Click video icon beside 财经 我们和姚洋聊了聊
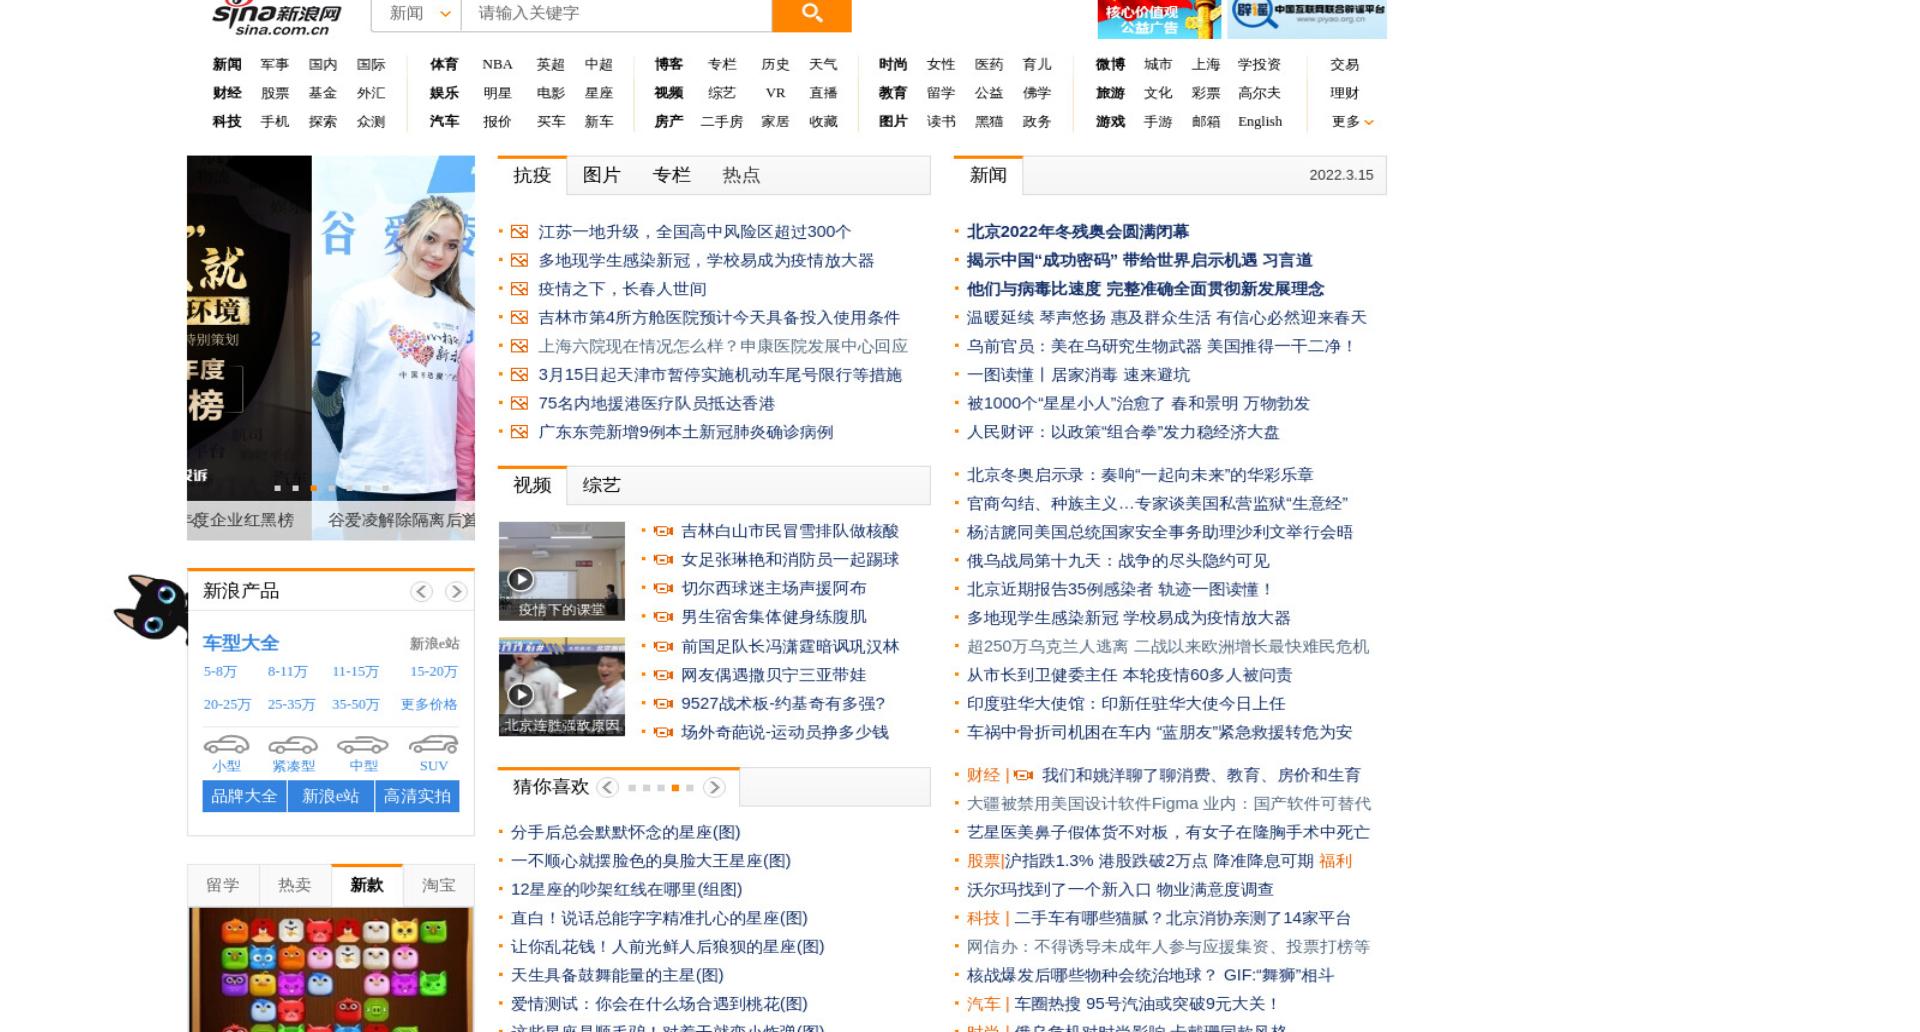 coord(1023,775)
